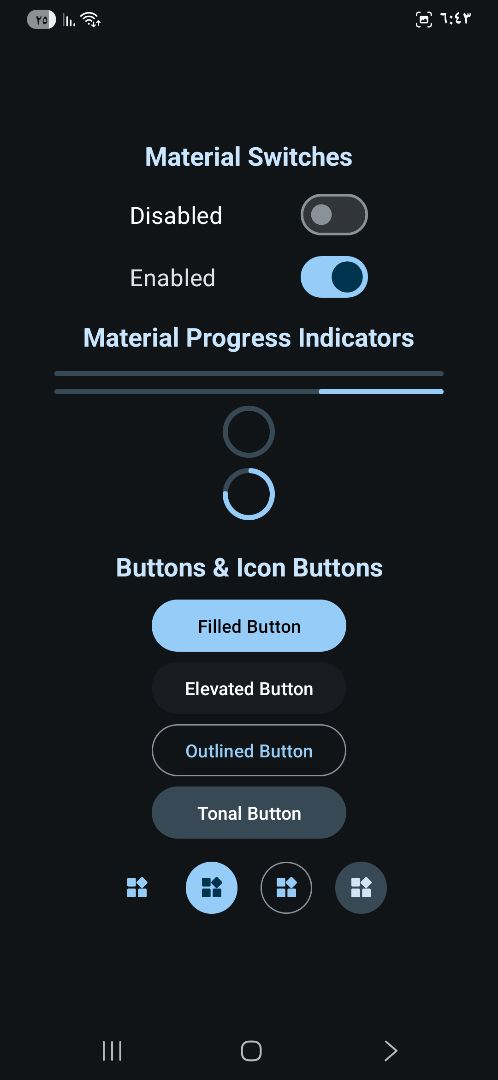Tap the empty circular progress indicator
Image resolution: width=498 pixels, height=1080 pixels.
click(249, 432)
